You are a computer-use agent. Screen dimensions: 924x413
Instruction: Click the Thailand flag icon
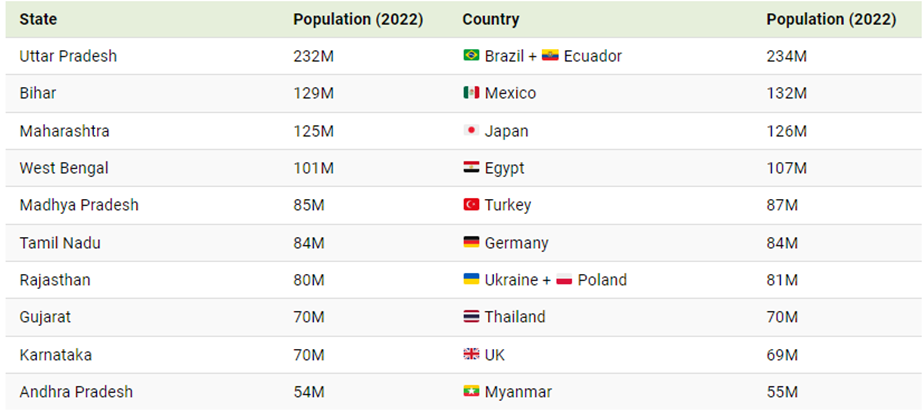(471, 317)
